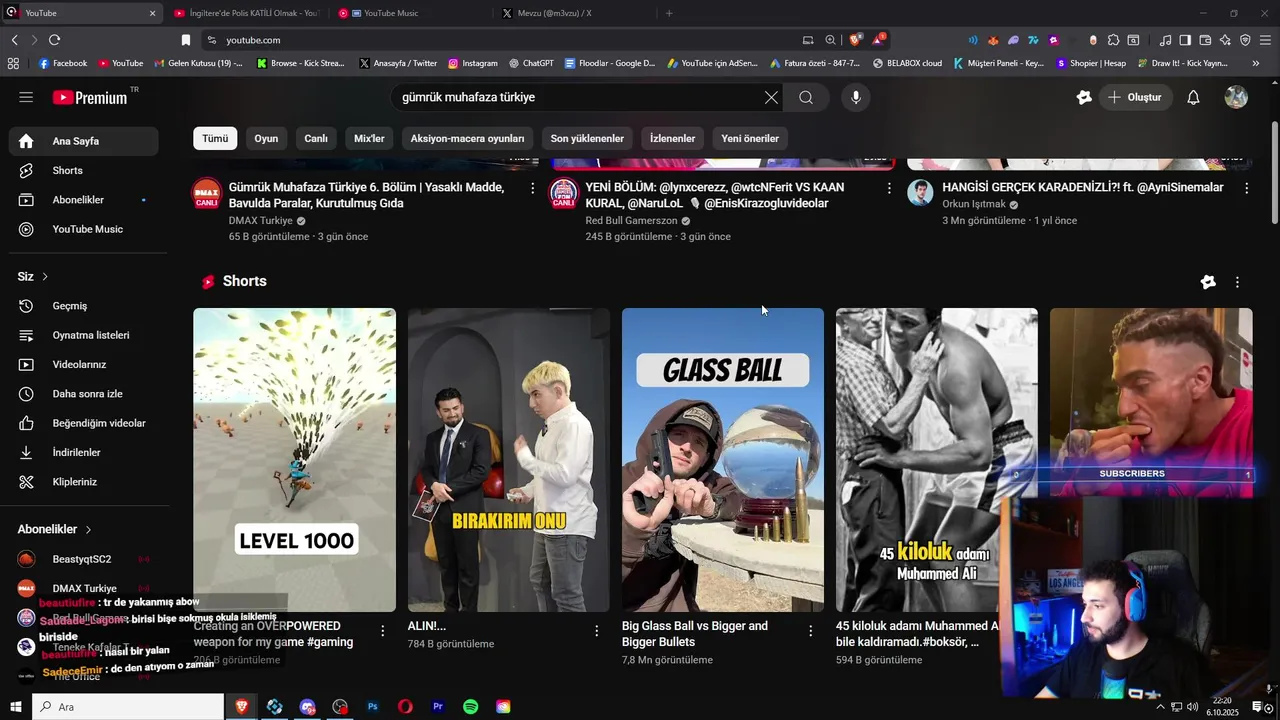The image size is (1280, 720).
Task: Open the account avatar menu
Action: coord(1236,97)
